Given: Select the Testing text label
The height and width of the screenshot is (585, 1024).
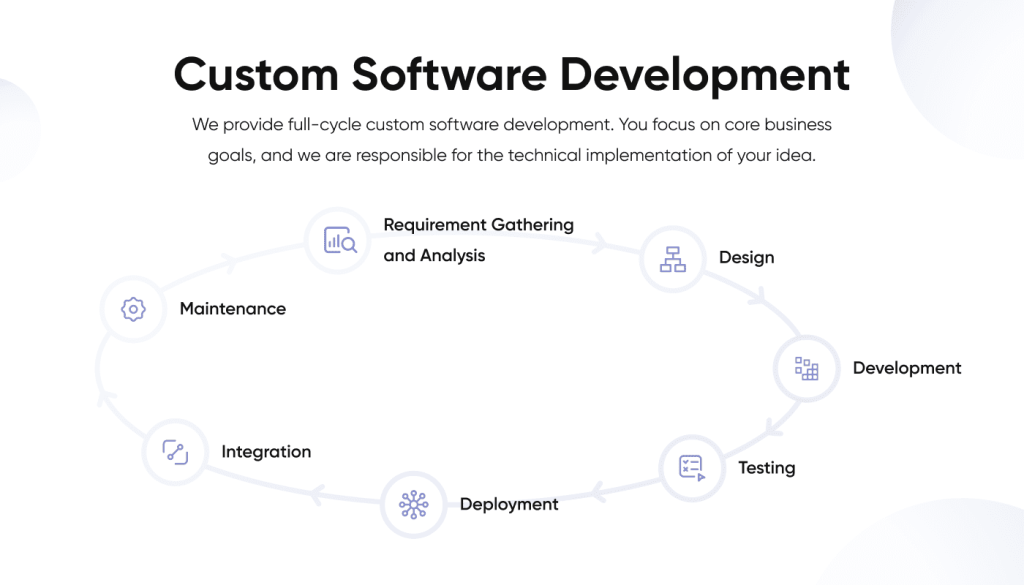Looking at the screenshot, I should [x=766, y=468].
